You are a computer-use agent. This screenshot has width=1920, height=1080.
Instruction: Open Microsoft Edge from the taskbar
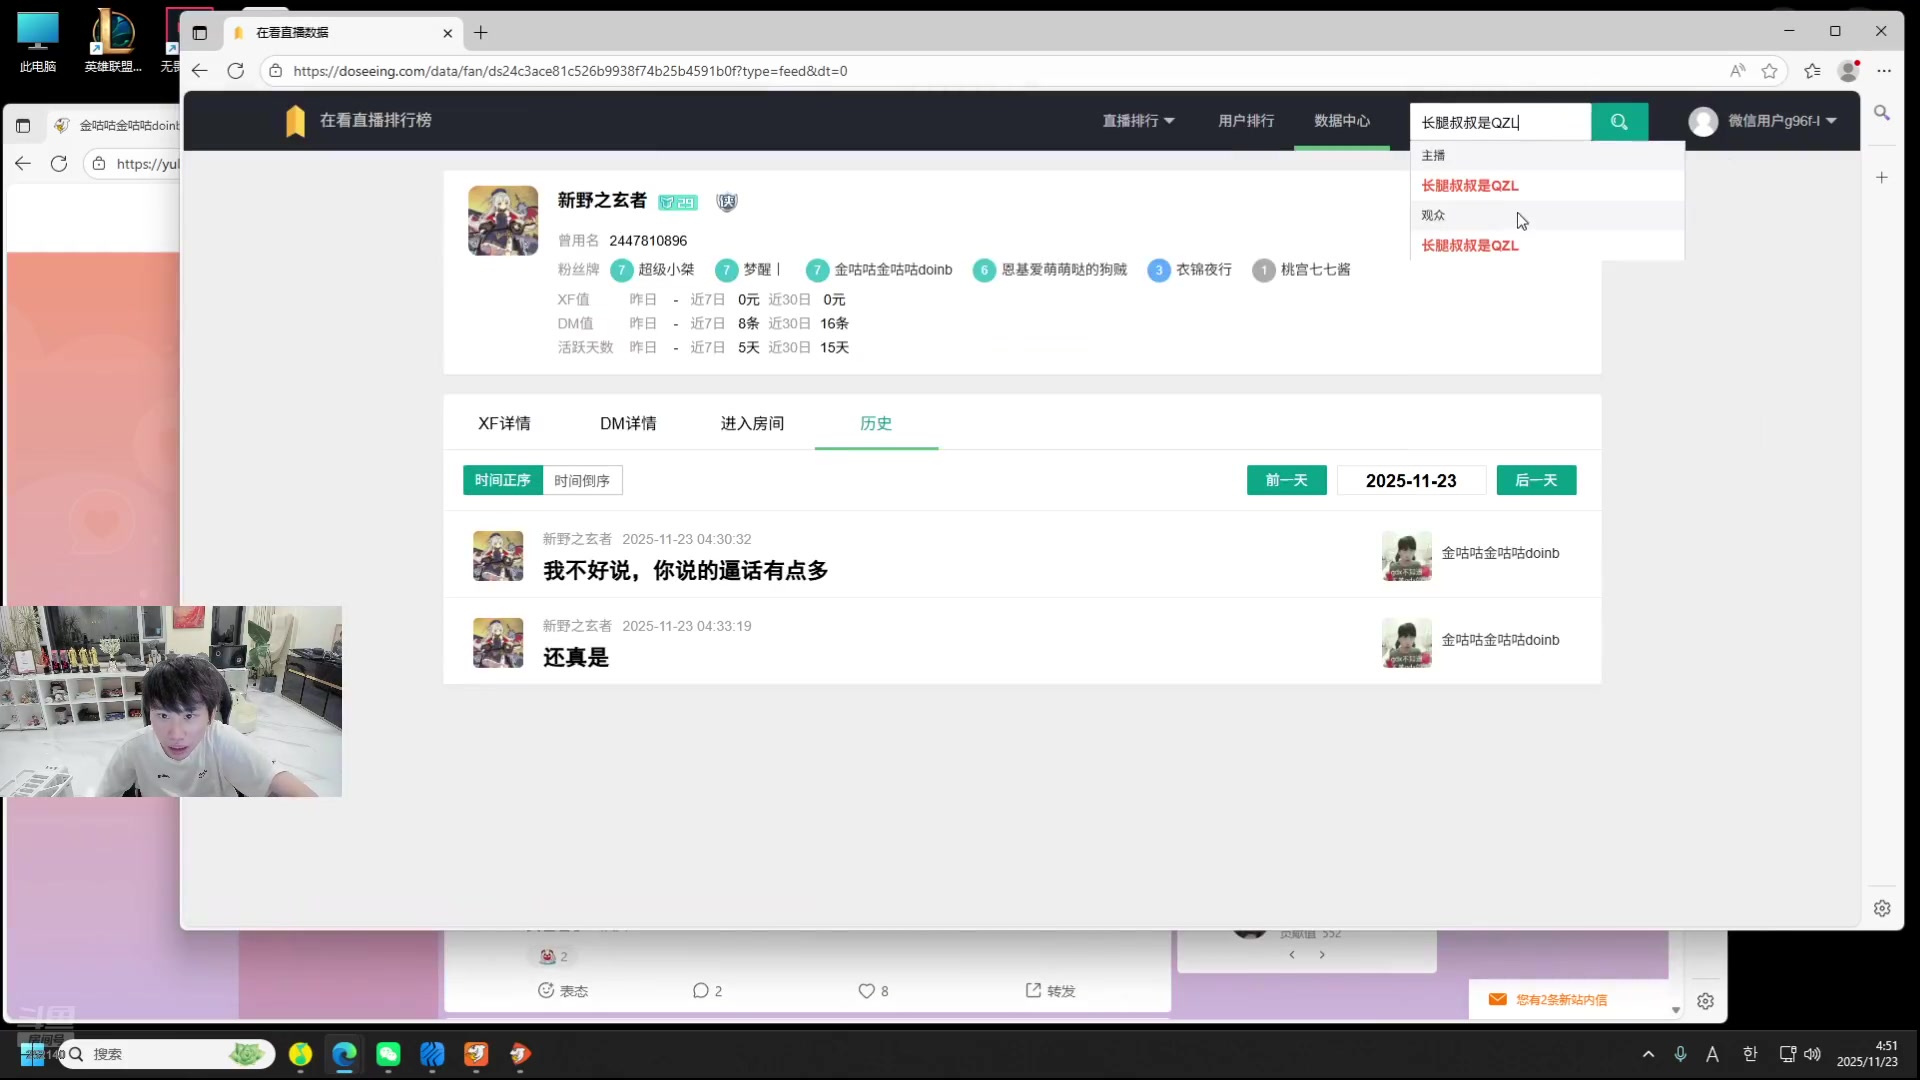(x=344, y=1054)
